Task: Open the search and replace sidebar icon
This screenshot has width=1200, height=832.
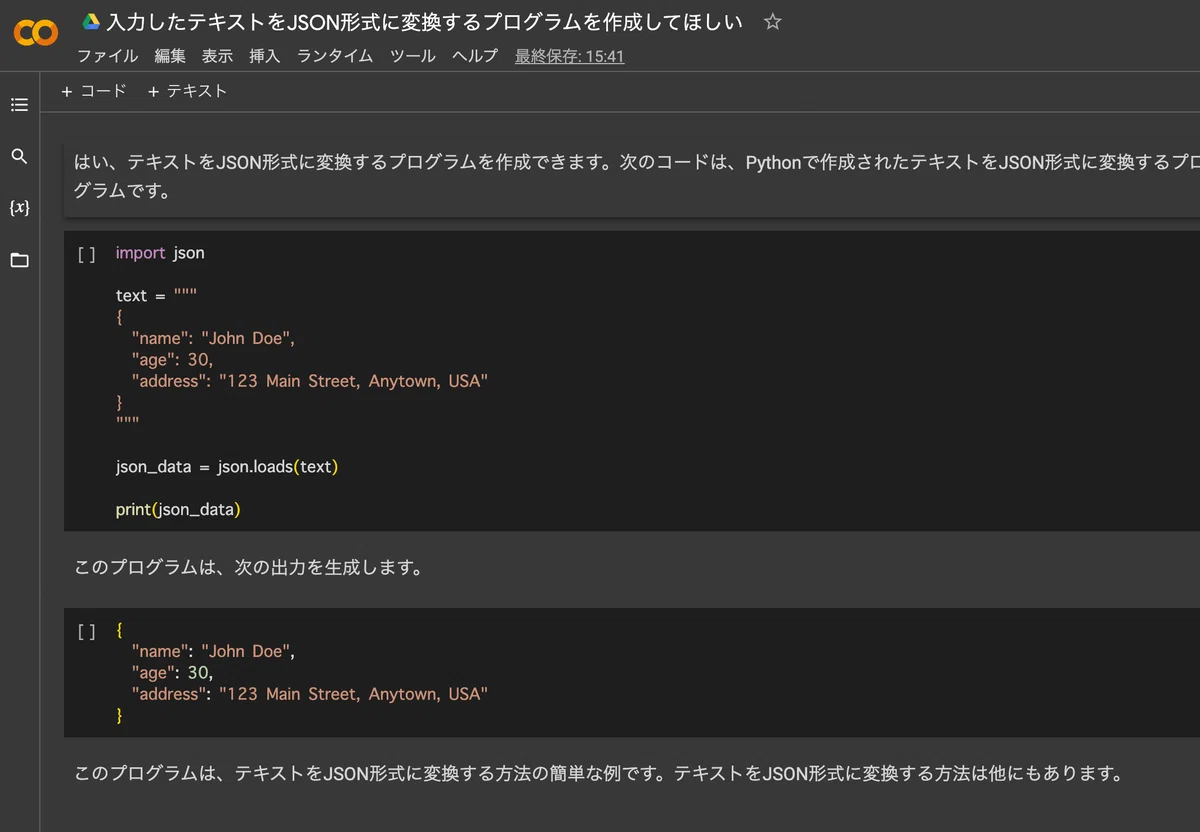Action: pos(19,156)
